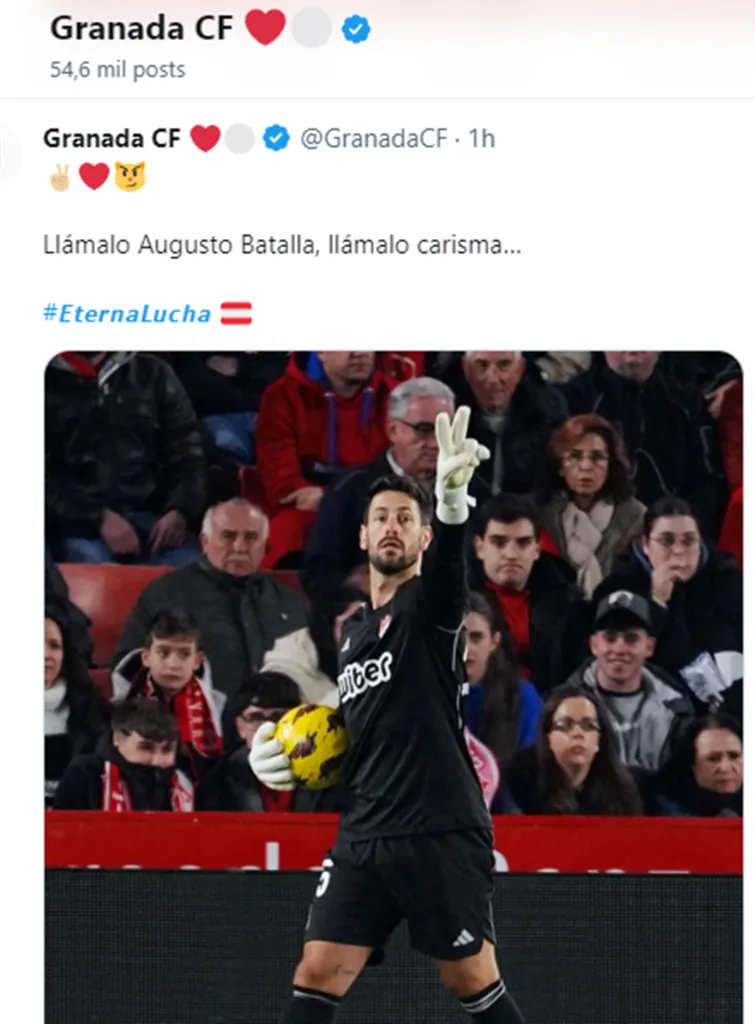755x1024 pixels.
Task: Click the red heart after the tweet author name
Action: click(205, 138)
